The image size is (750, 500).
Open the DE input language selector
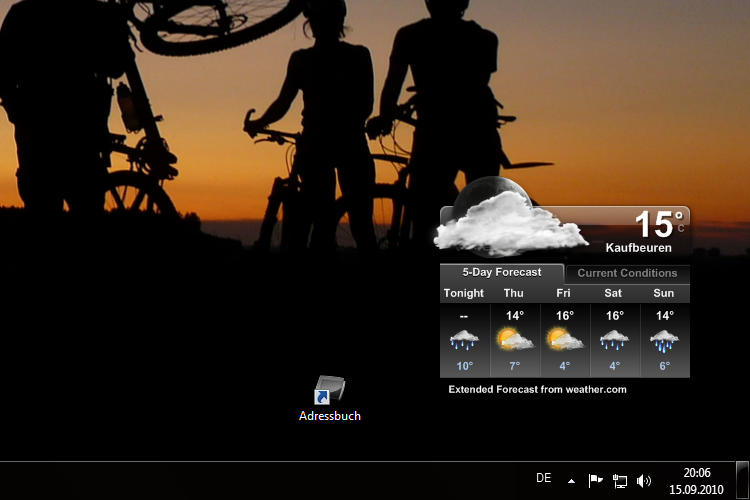(x=544, y=478)
